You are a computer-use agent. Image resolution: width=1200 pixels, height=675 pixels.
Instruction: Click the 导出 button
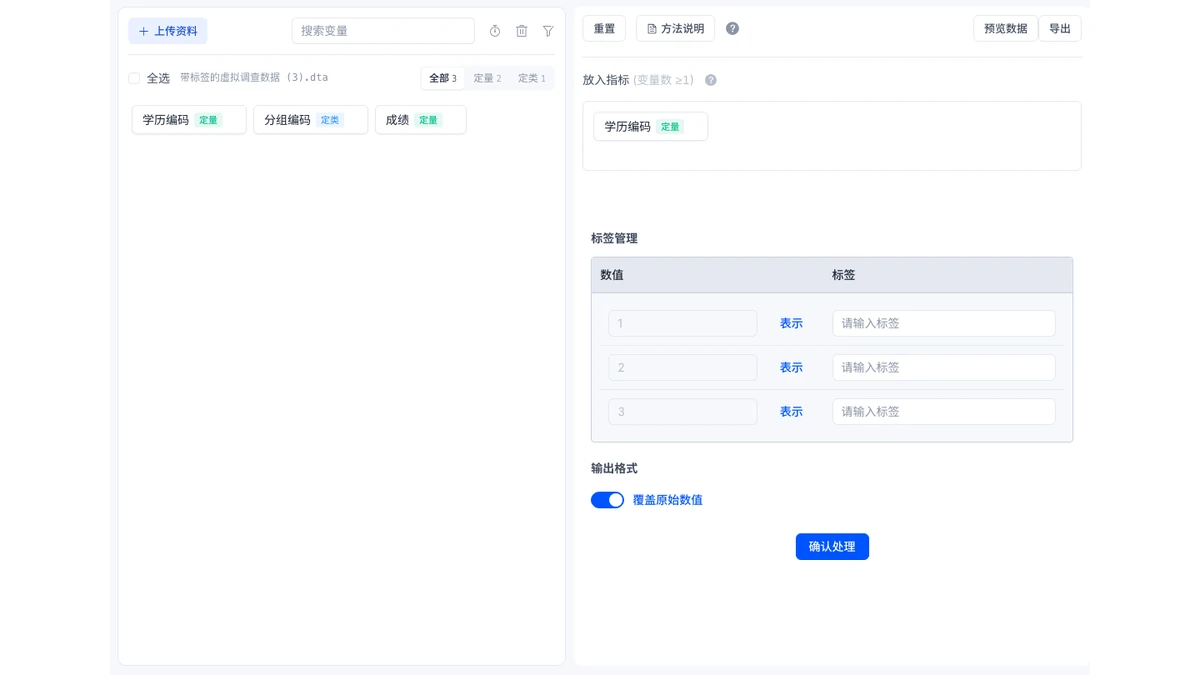pos(1060,29)
